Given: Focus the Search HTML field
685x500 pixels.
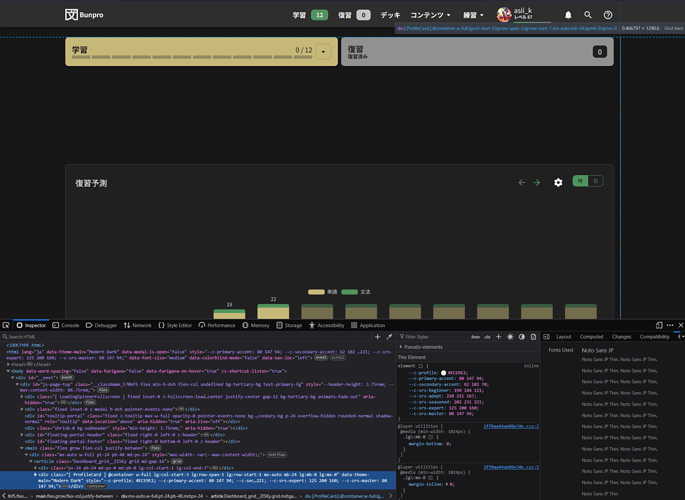Looking at the screenshot, I should point(186,337).
